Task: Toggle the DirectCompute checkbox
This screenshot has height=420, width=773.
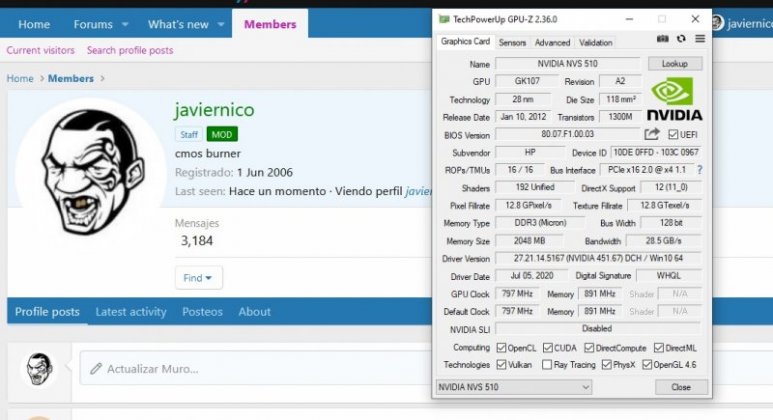Action: click(589, 348)
